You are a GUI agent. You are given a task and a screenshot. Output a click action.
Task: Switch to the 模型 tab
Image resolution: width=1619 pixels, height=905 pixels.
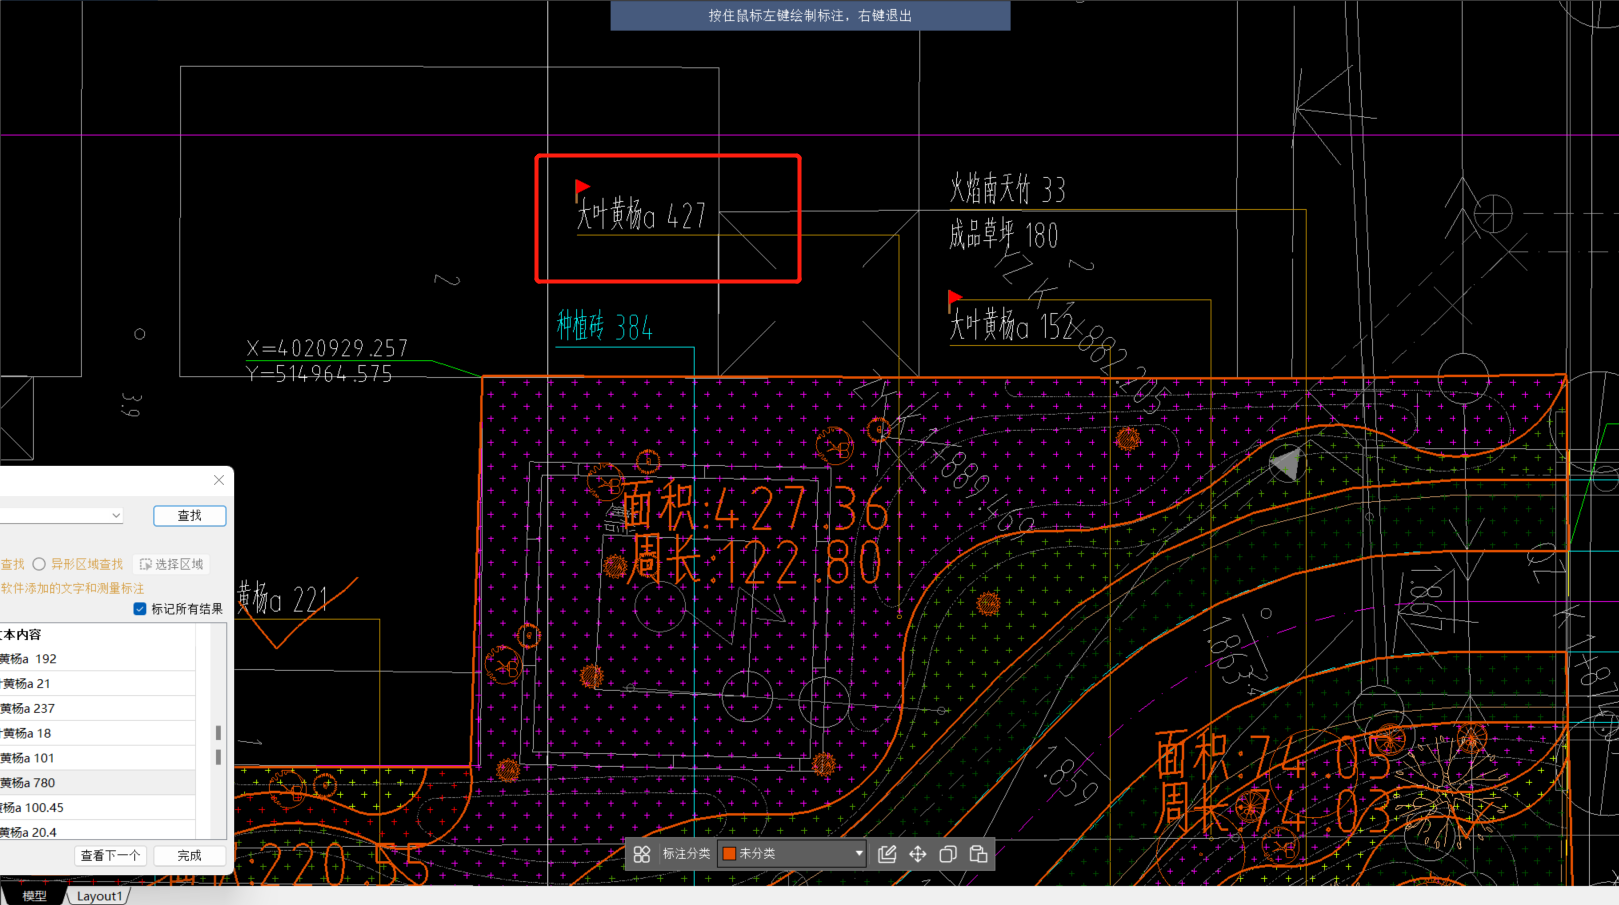tap(33, 895)
